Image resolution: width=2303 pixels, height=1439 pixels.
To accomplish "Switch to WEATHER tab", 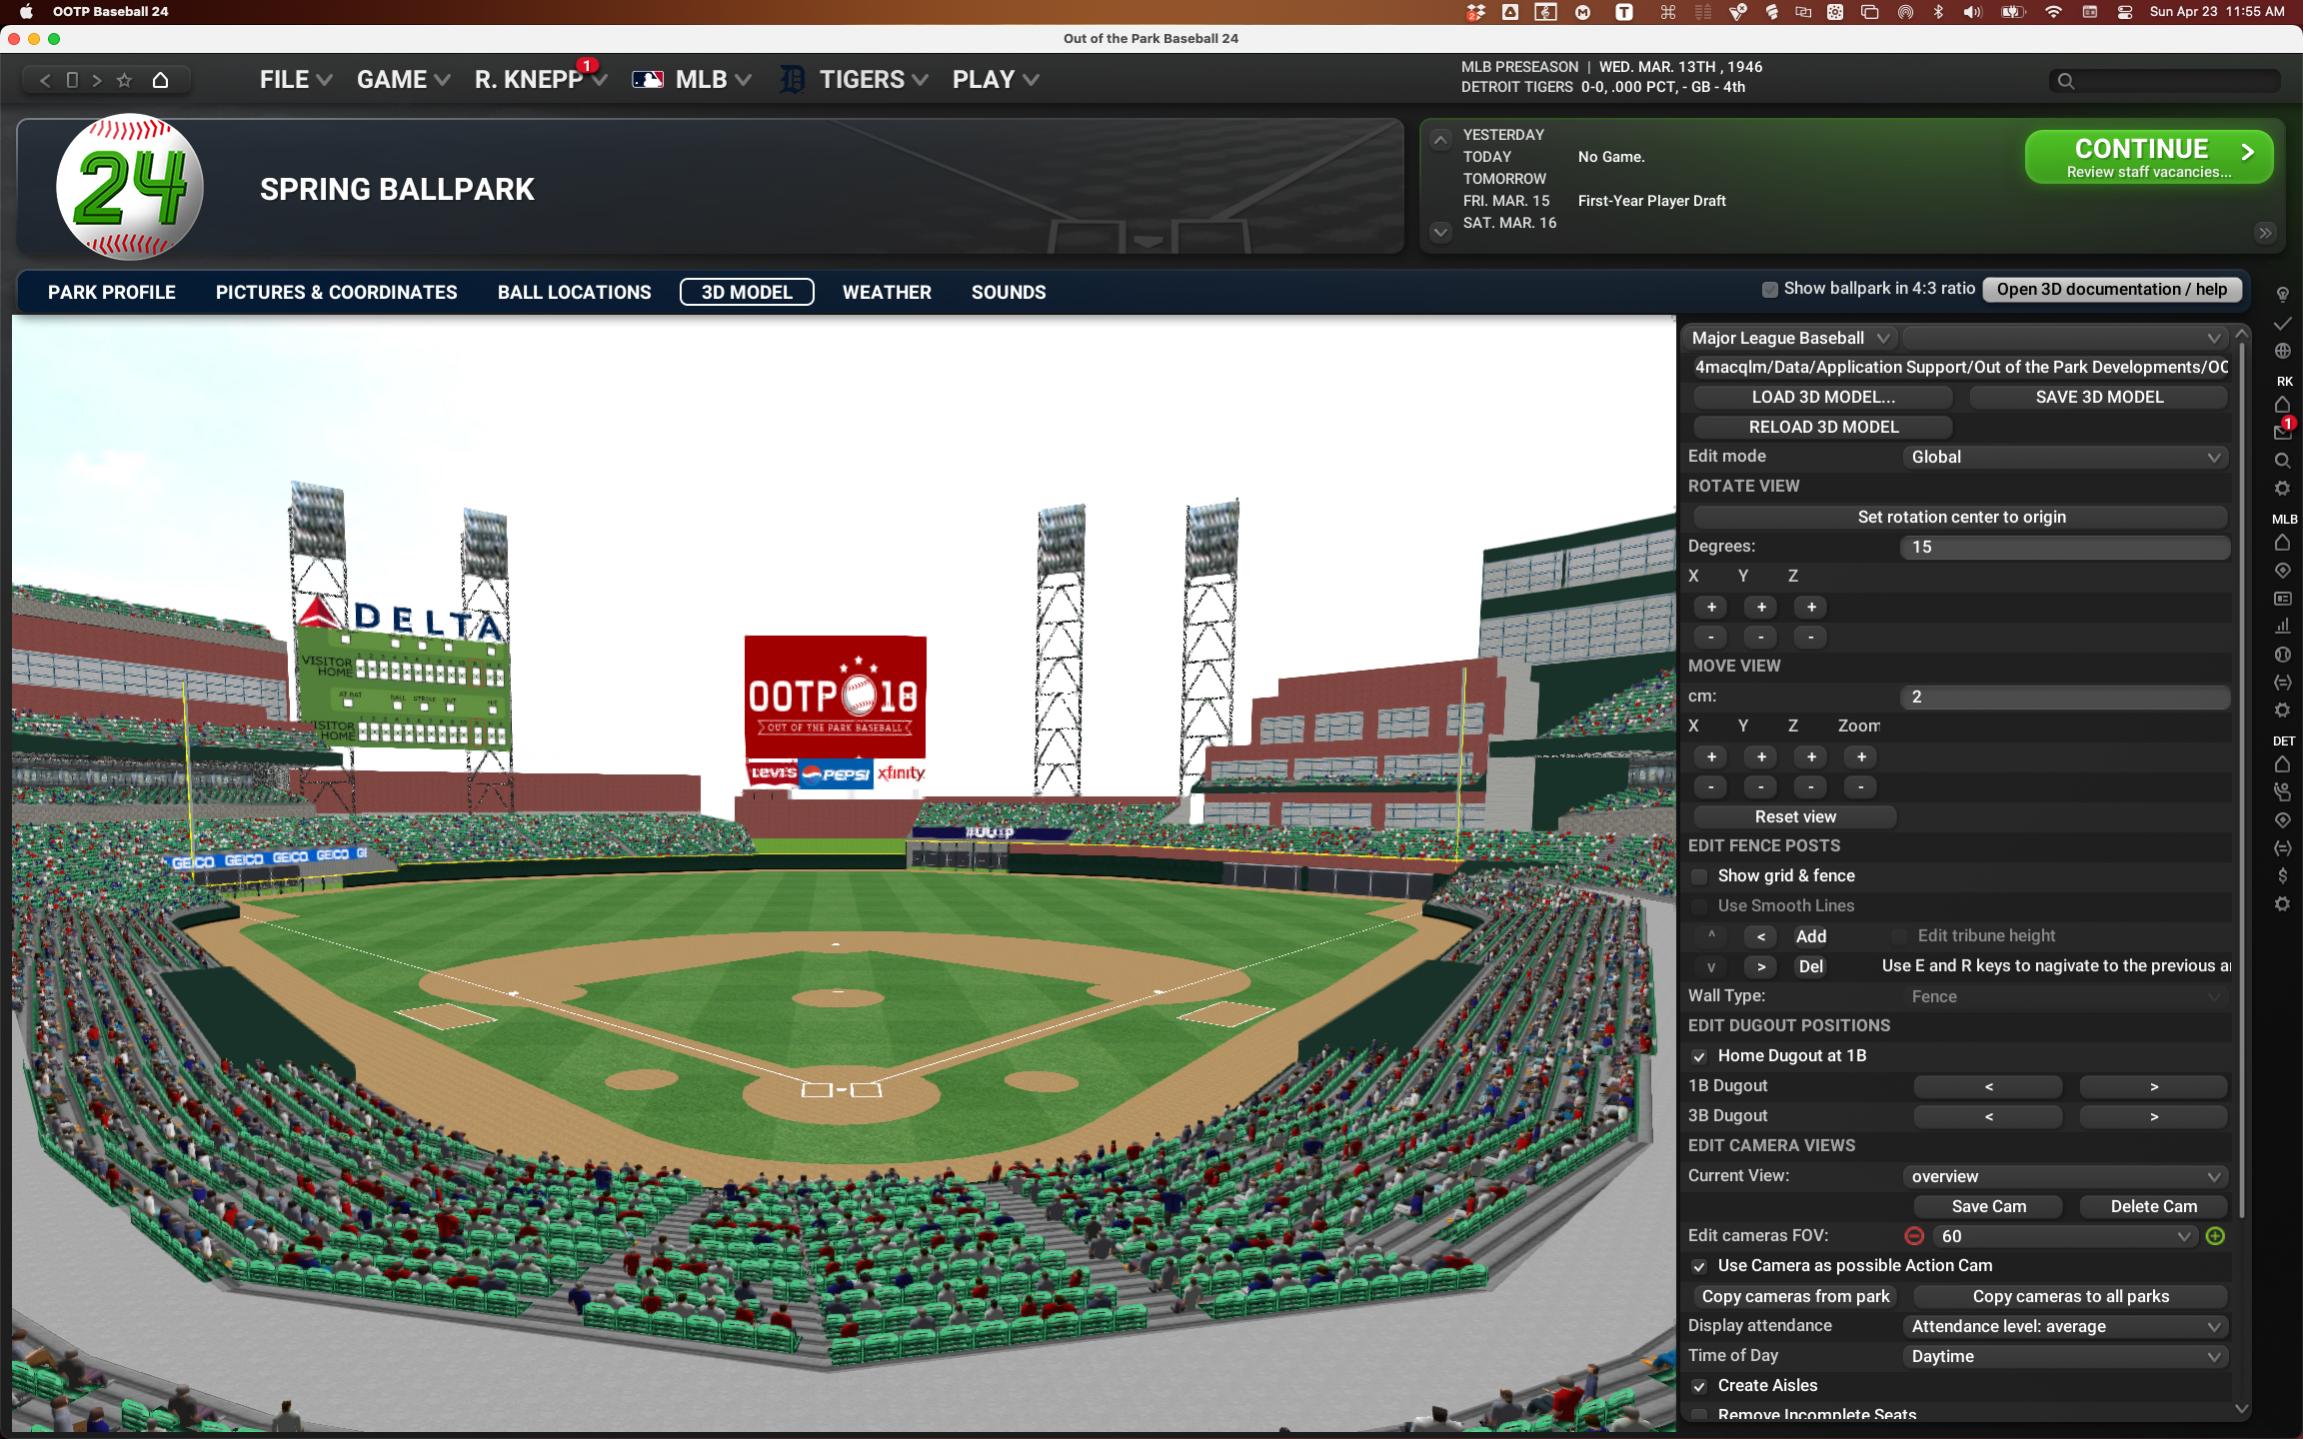I will pos(886,292).
